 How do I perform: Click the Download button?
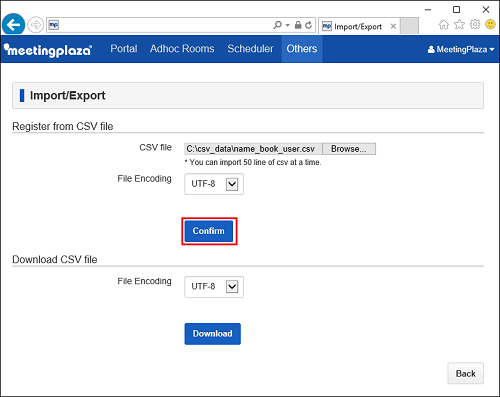(213, 334)
